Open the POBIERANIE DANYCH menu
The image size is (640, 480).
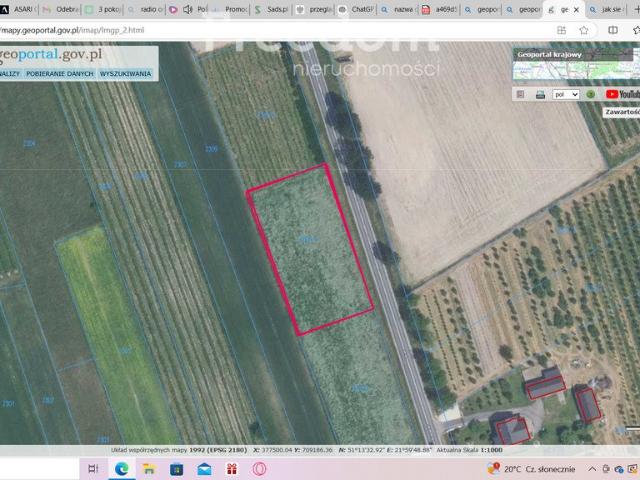click(x=60, y=74)
